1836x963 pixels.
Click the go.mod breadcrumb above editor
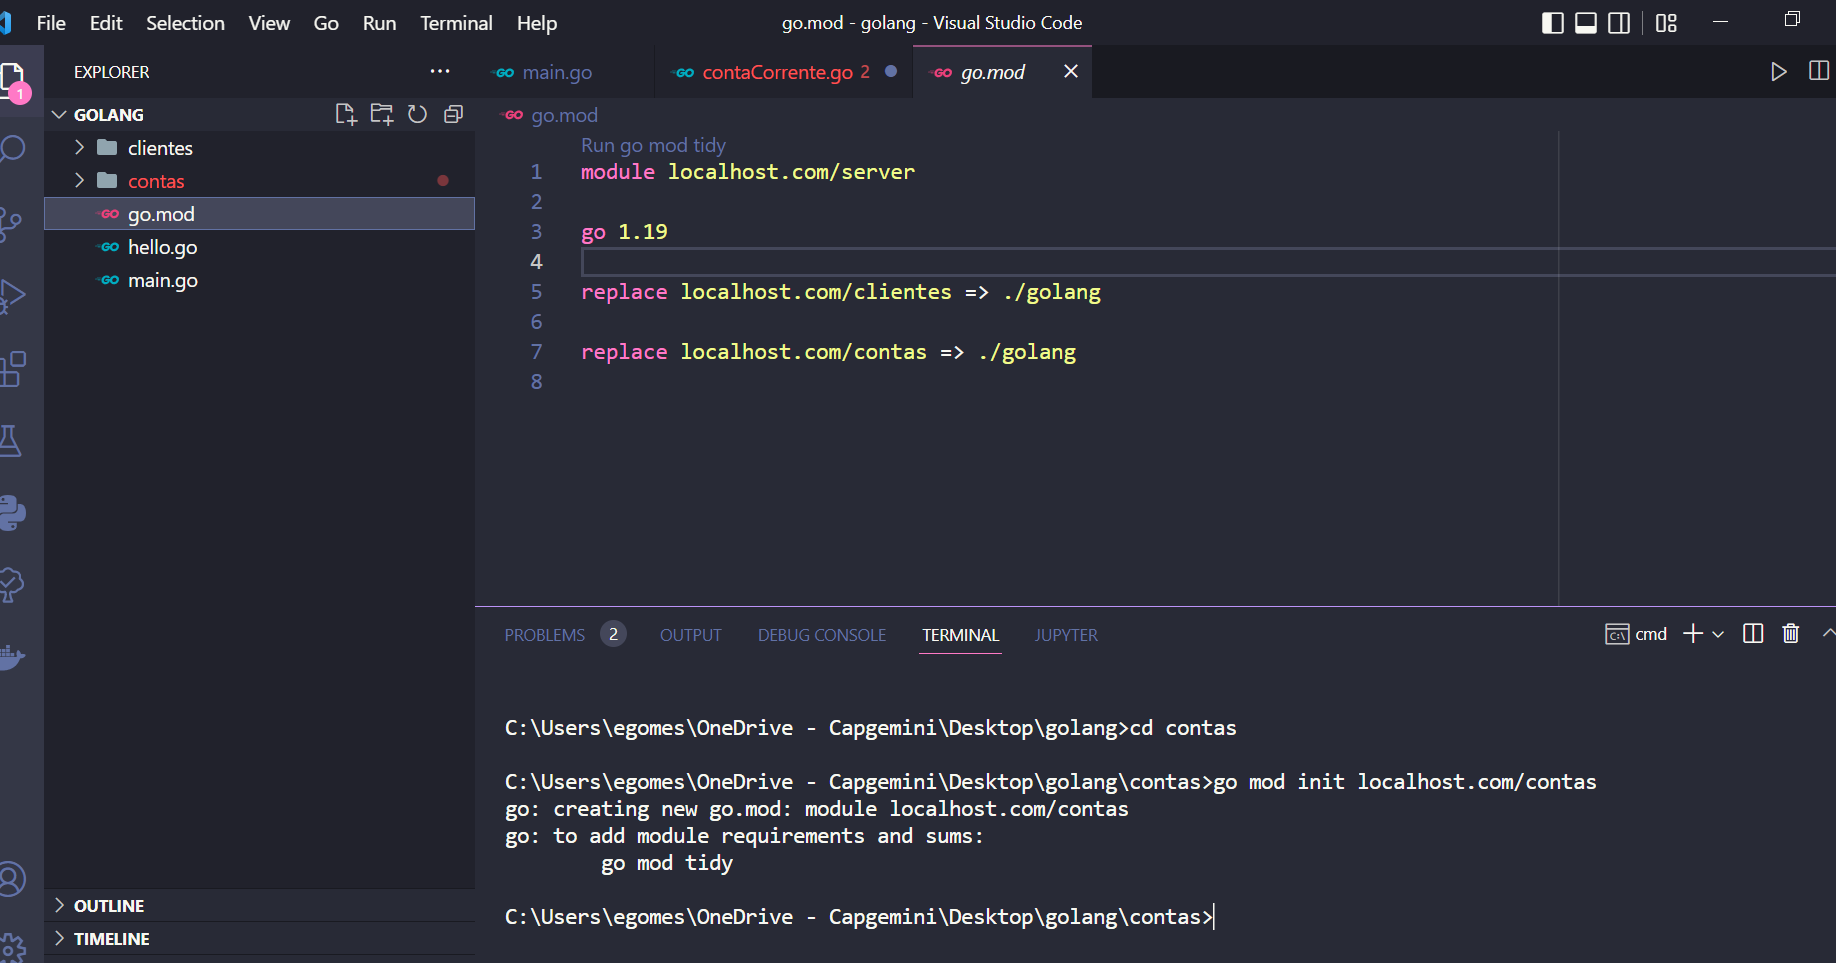(x=564, y=115)
